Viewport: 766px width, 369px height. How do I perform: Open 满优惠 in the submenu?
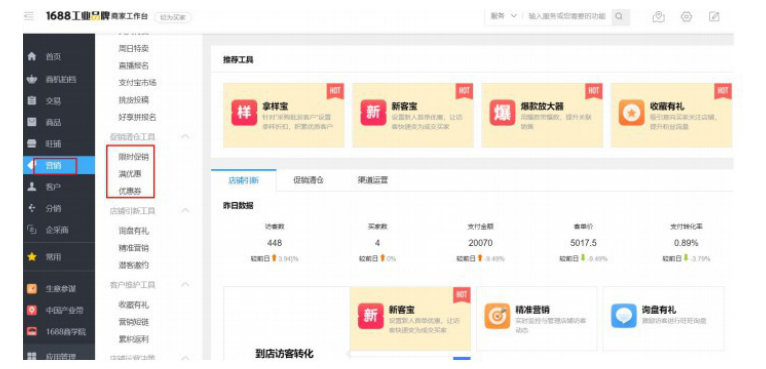point(130,174)
